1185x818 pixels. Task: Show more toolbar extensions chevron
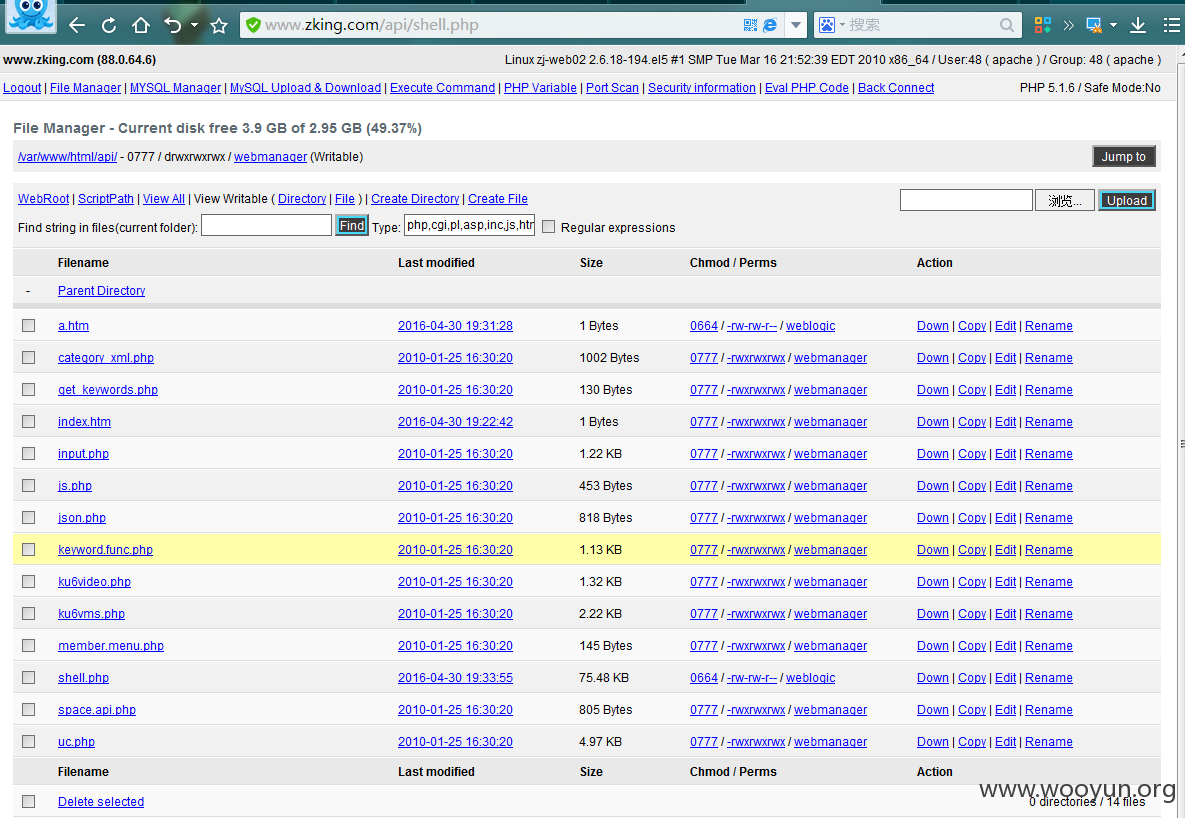pyautogui.click(x=1069, y=25)
